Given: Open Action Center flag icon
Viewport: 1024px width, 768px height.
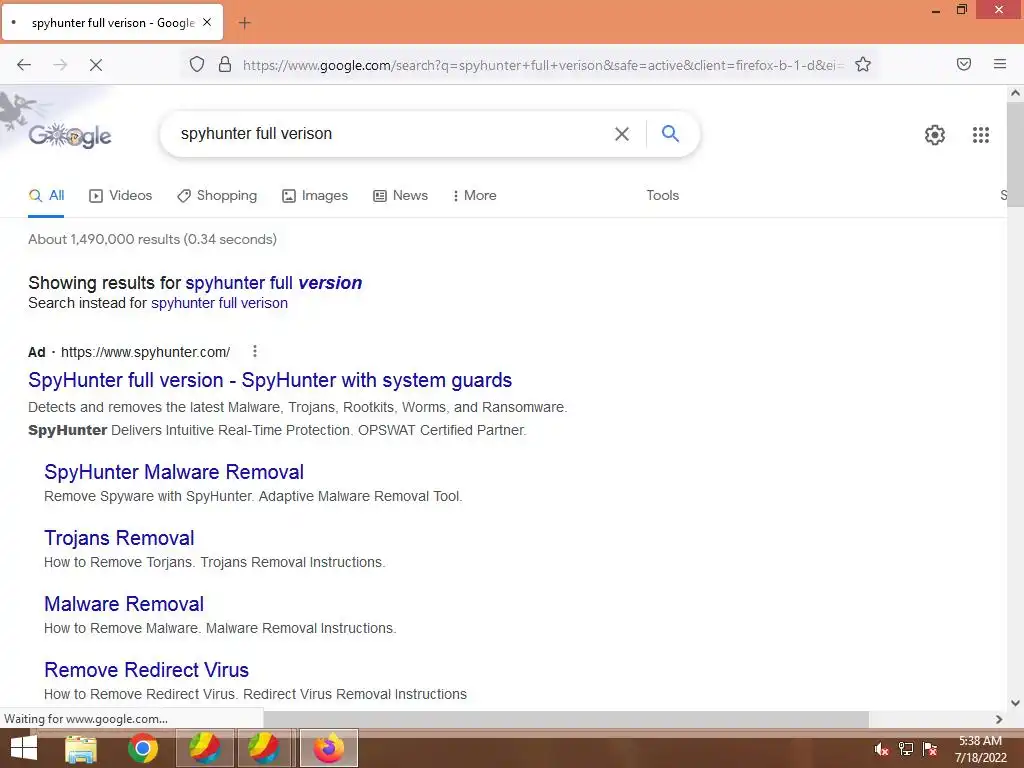Looking at the screenshot, I should 930,749.
